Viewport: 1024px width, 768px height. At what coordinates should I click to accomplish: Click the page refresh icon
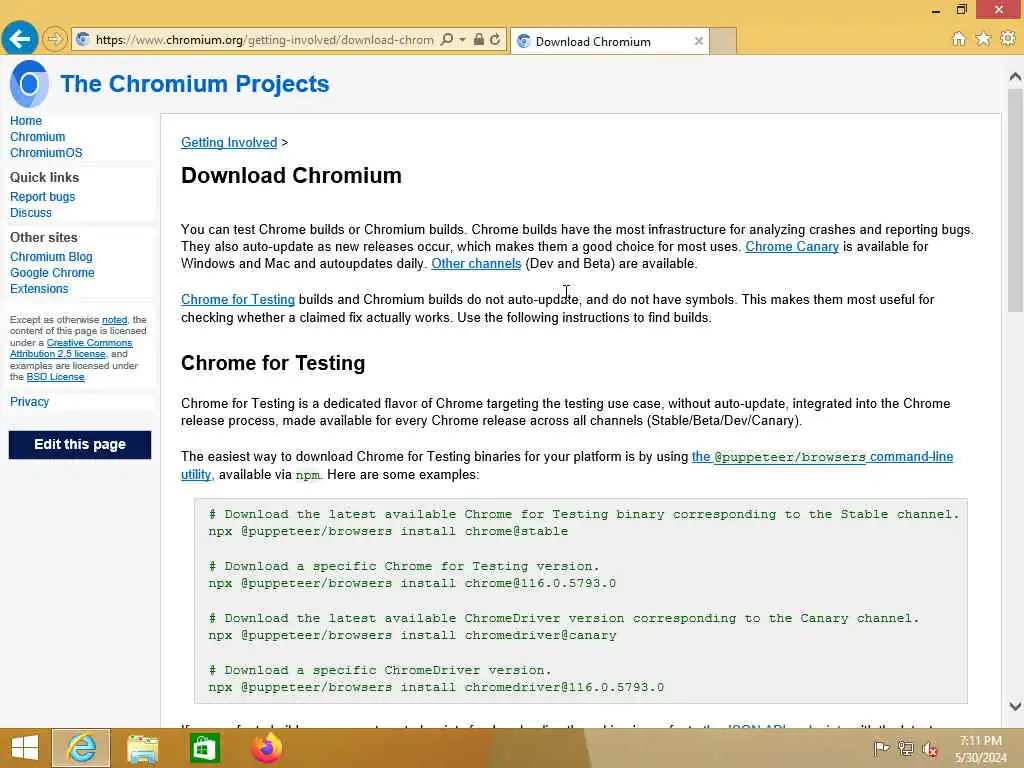[496, 39]
